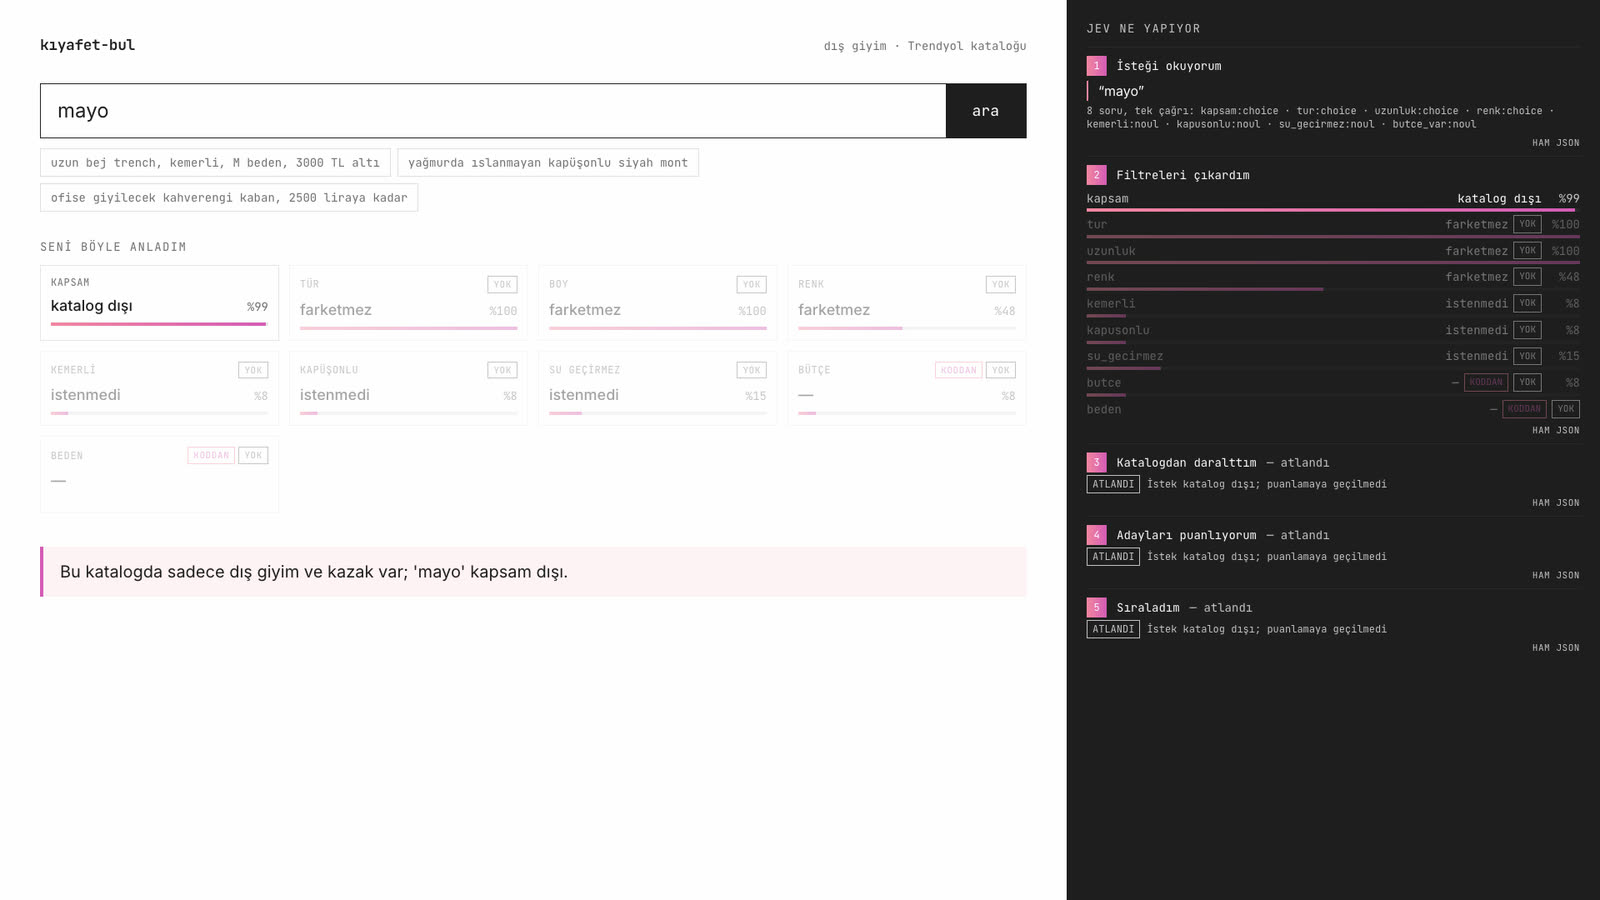The image size is (1600, 900).
Task: Click the YOK badge in TÜR card
Action: 502,285
